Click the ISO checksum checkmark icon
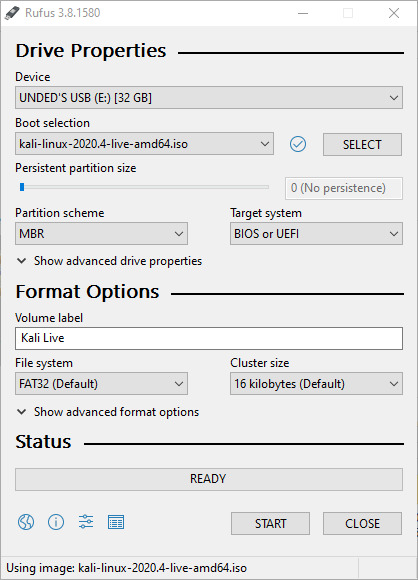418x580 pixels. coord(298,144)
